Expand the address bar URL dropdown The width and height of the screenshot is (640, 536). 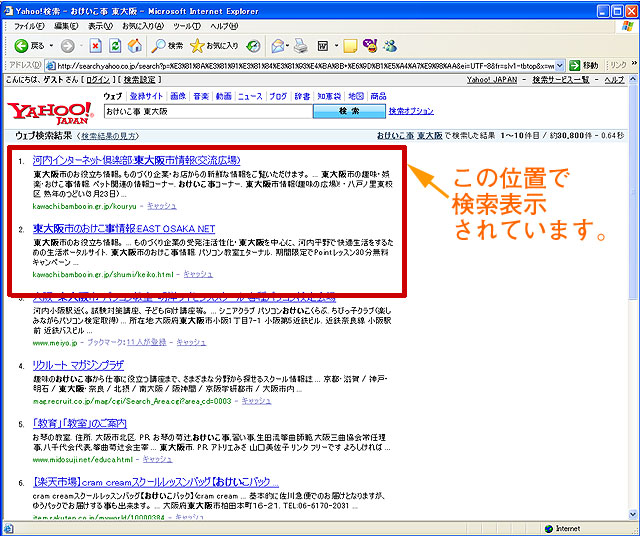click(560, 65)
